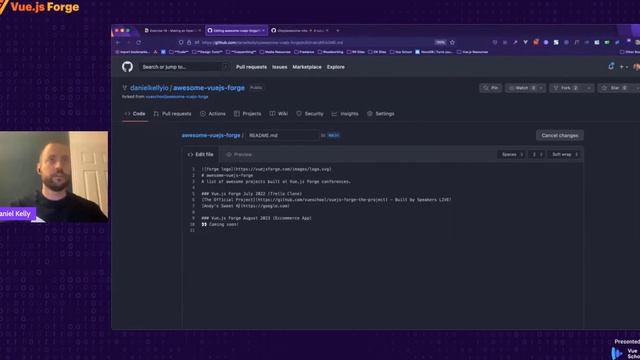640x360 pixels.
Task: Click the danielkellyio owner link
Action: pyautogui.click(x=149, y=88)
